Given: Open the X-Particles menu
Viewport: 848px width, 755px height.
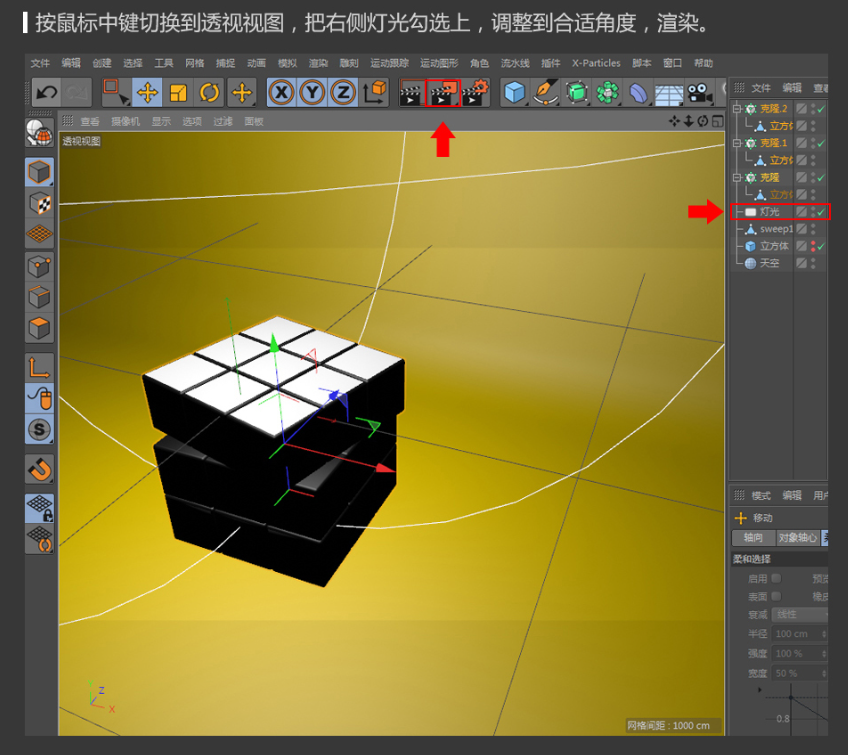Looking at the screenshot, I should point(595,63).
